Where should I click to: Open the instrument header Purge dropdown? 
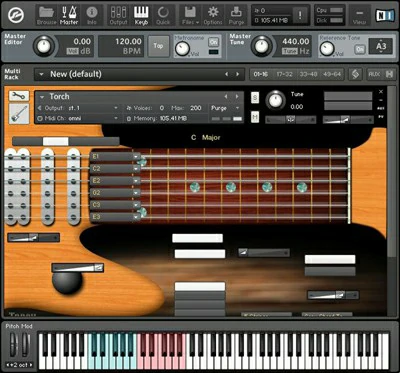coord(225,108)
